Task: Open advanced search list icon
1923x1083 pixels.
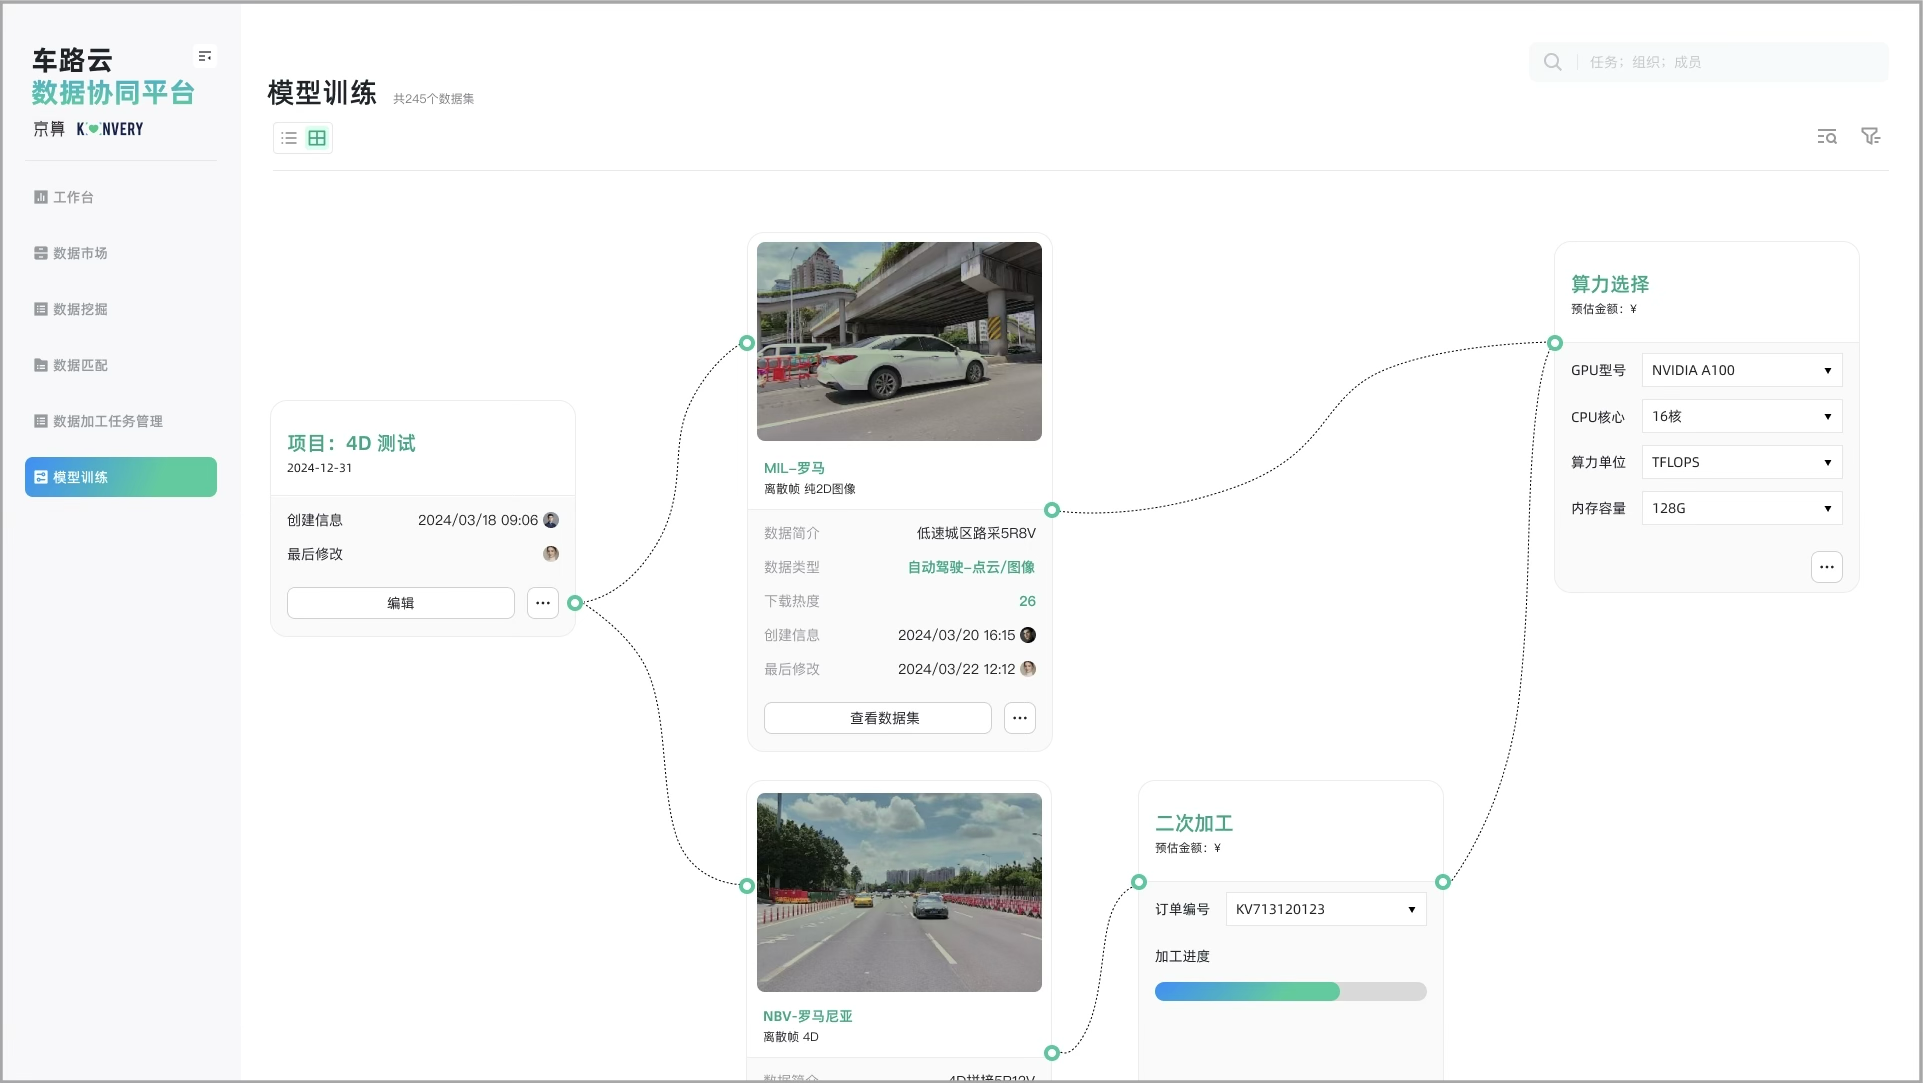Action: pos(1826,137)
